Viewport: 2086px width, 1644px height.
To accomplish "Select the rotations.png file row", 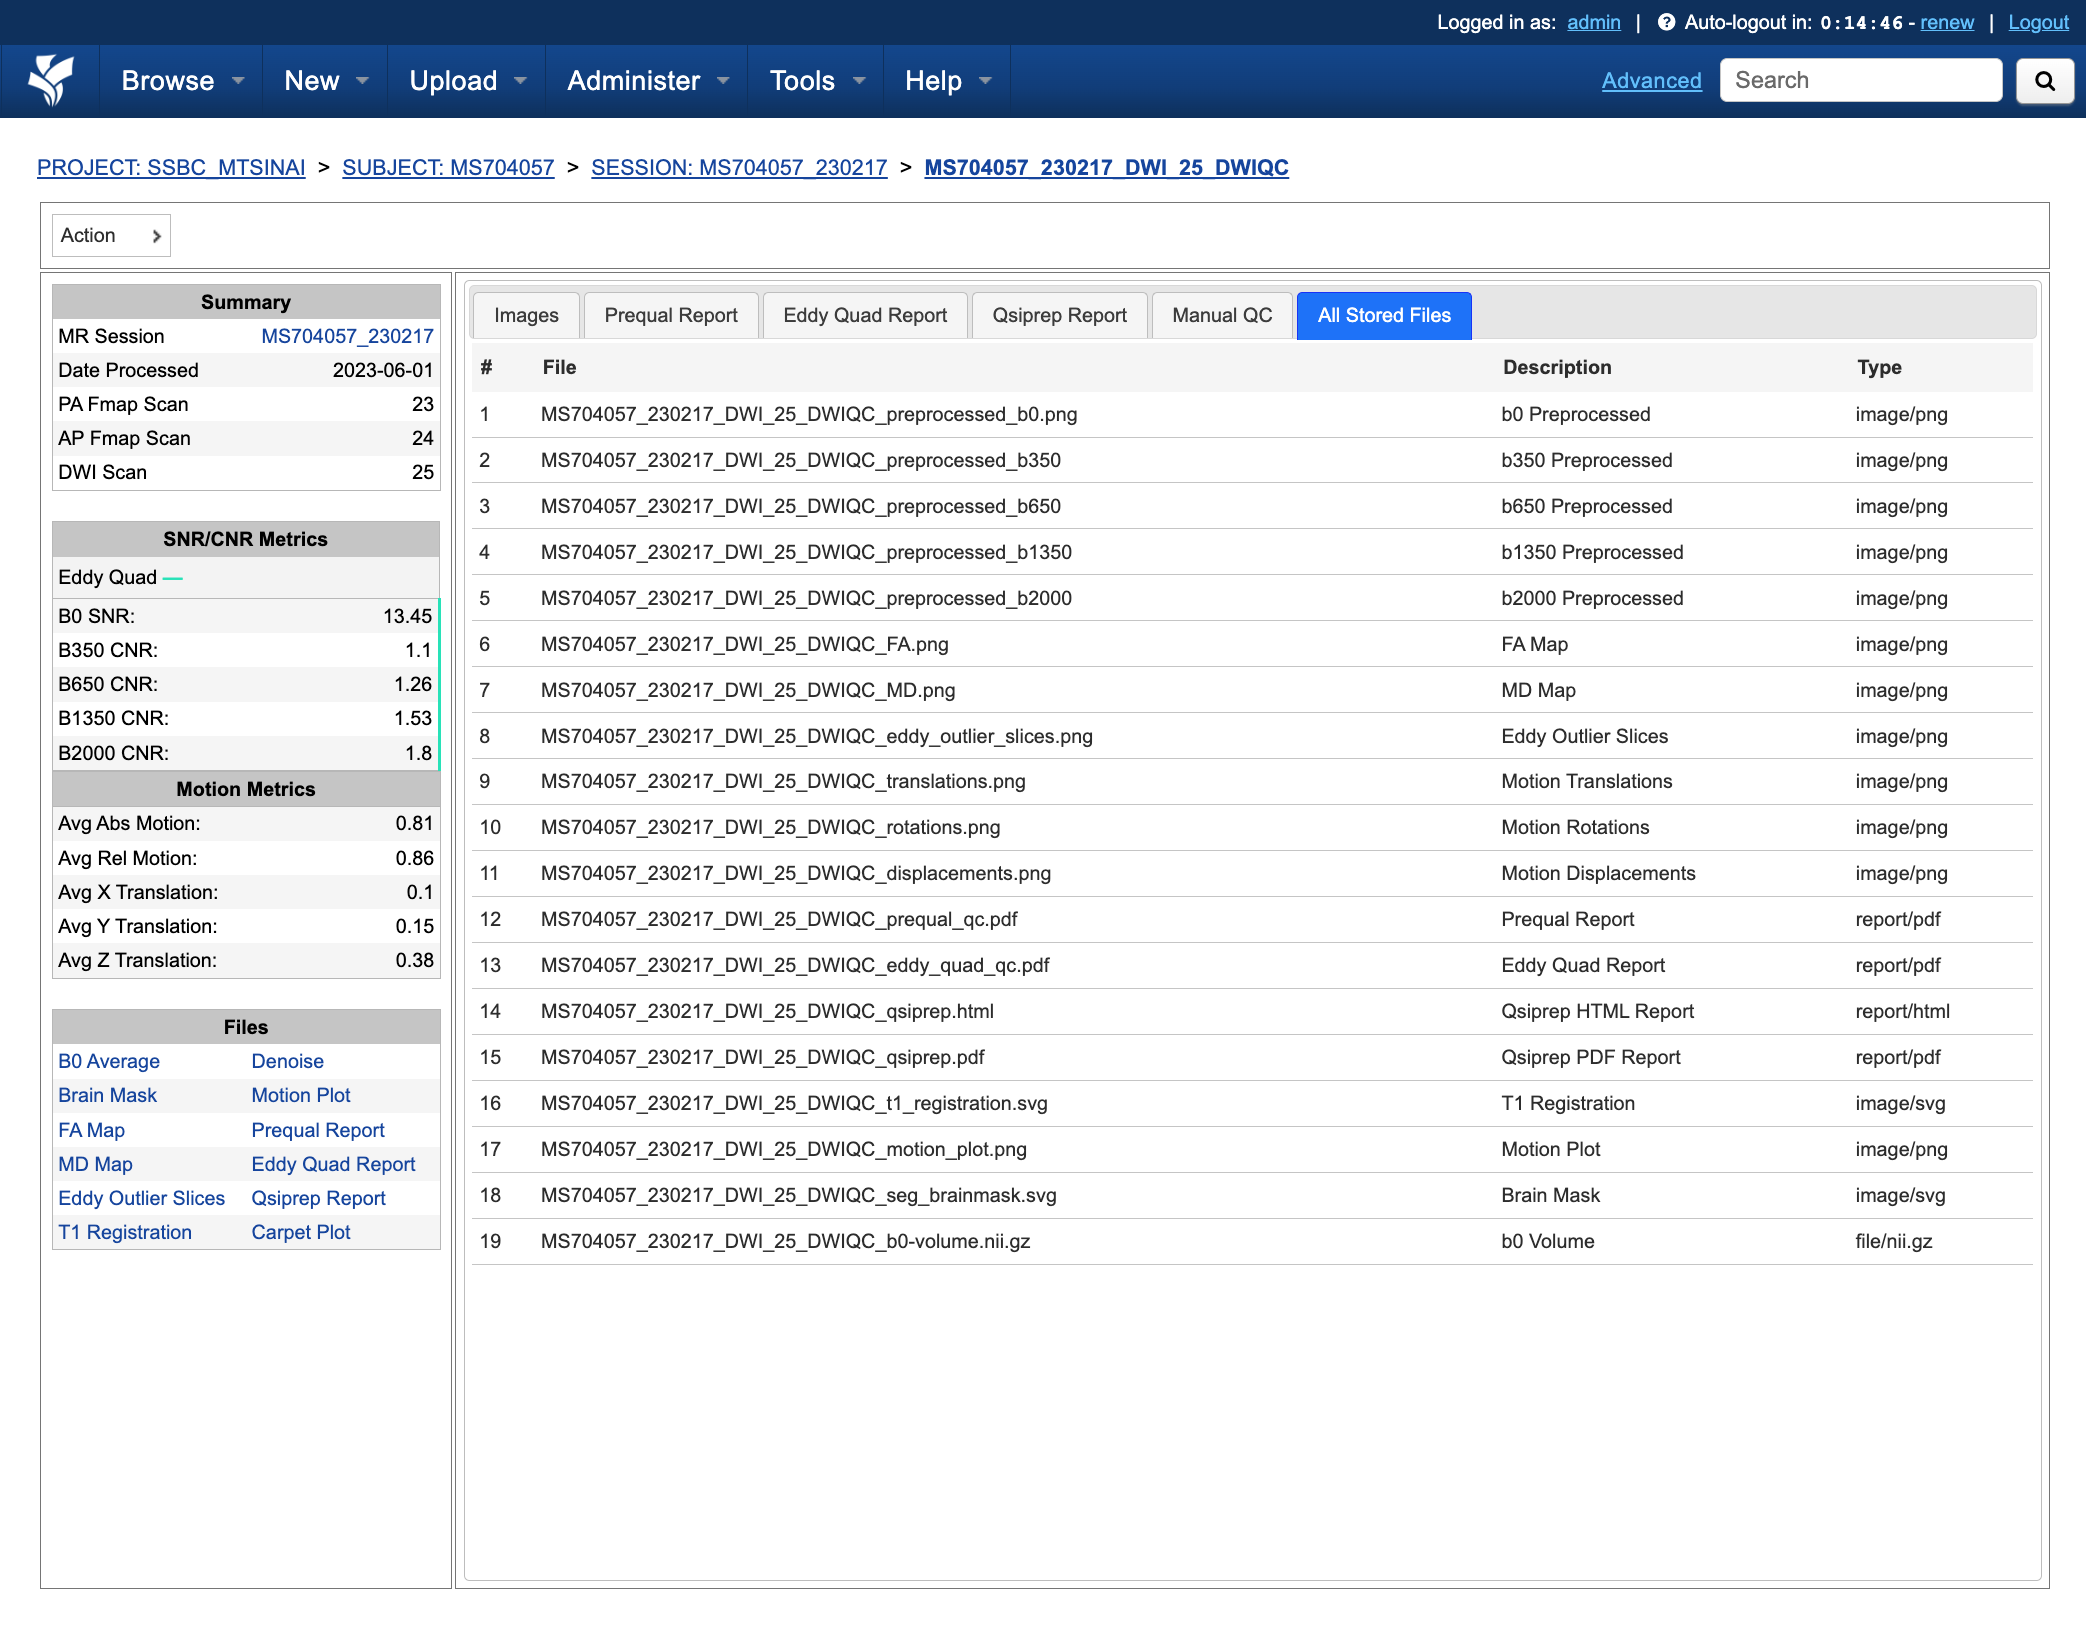I will tap(1252, 827).
